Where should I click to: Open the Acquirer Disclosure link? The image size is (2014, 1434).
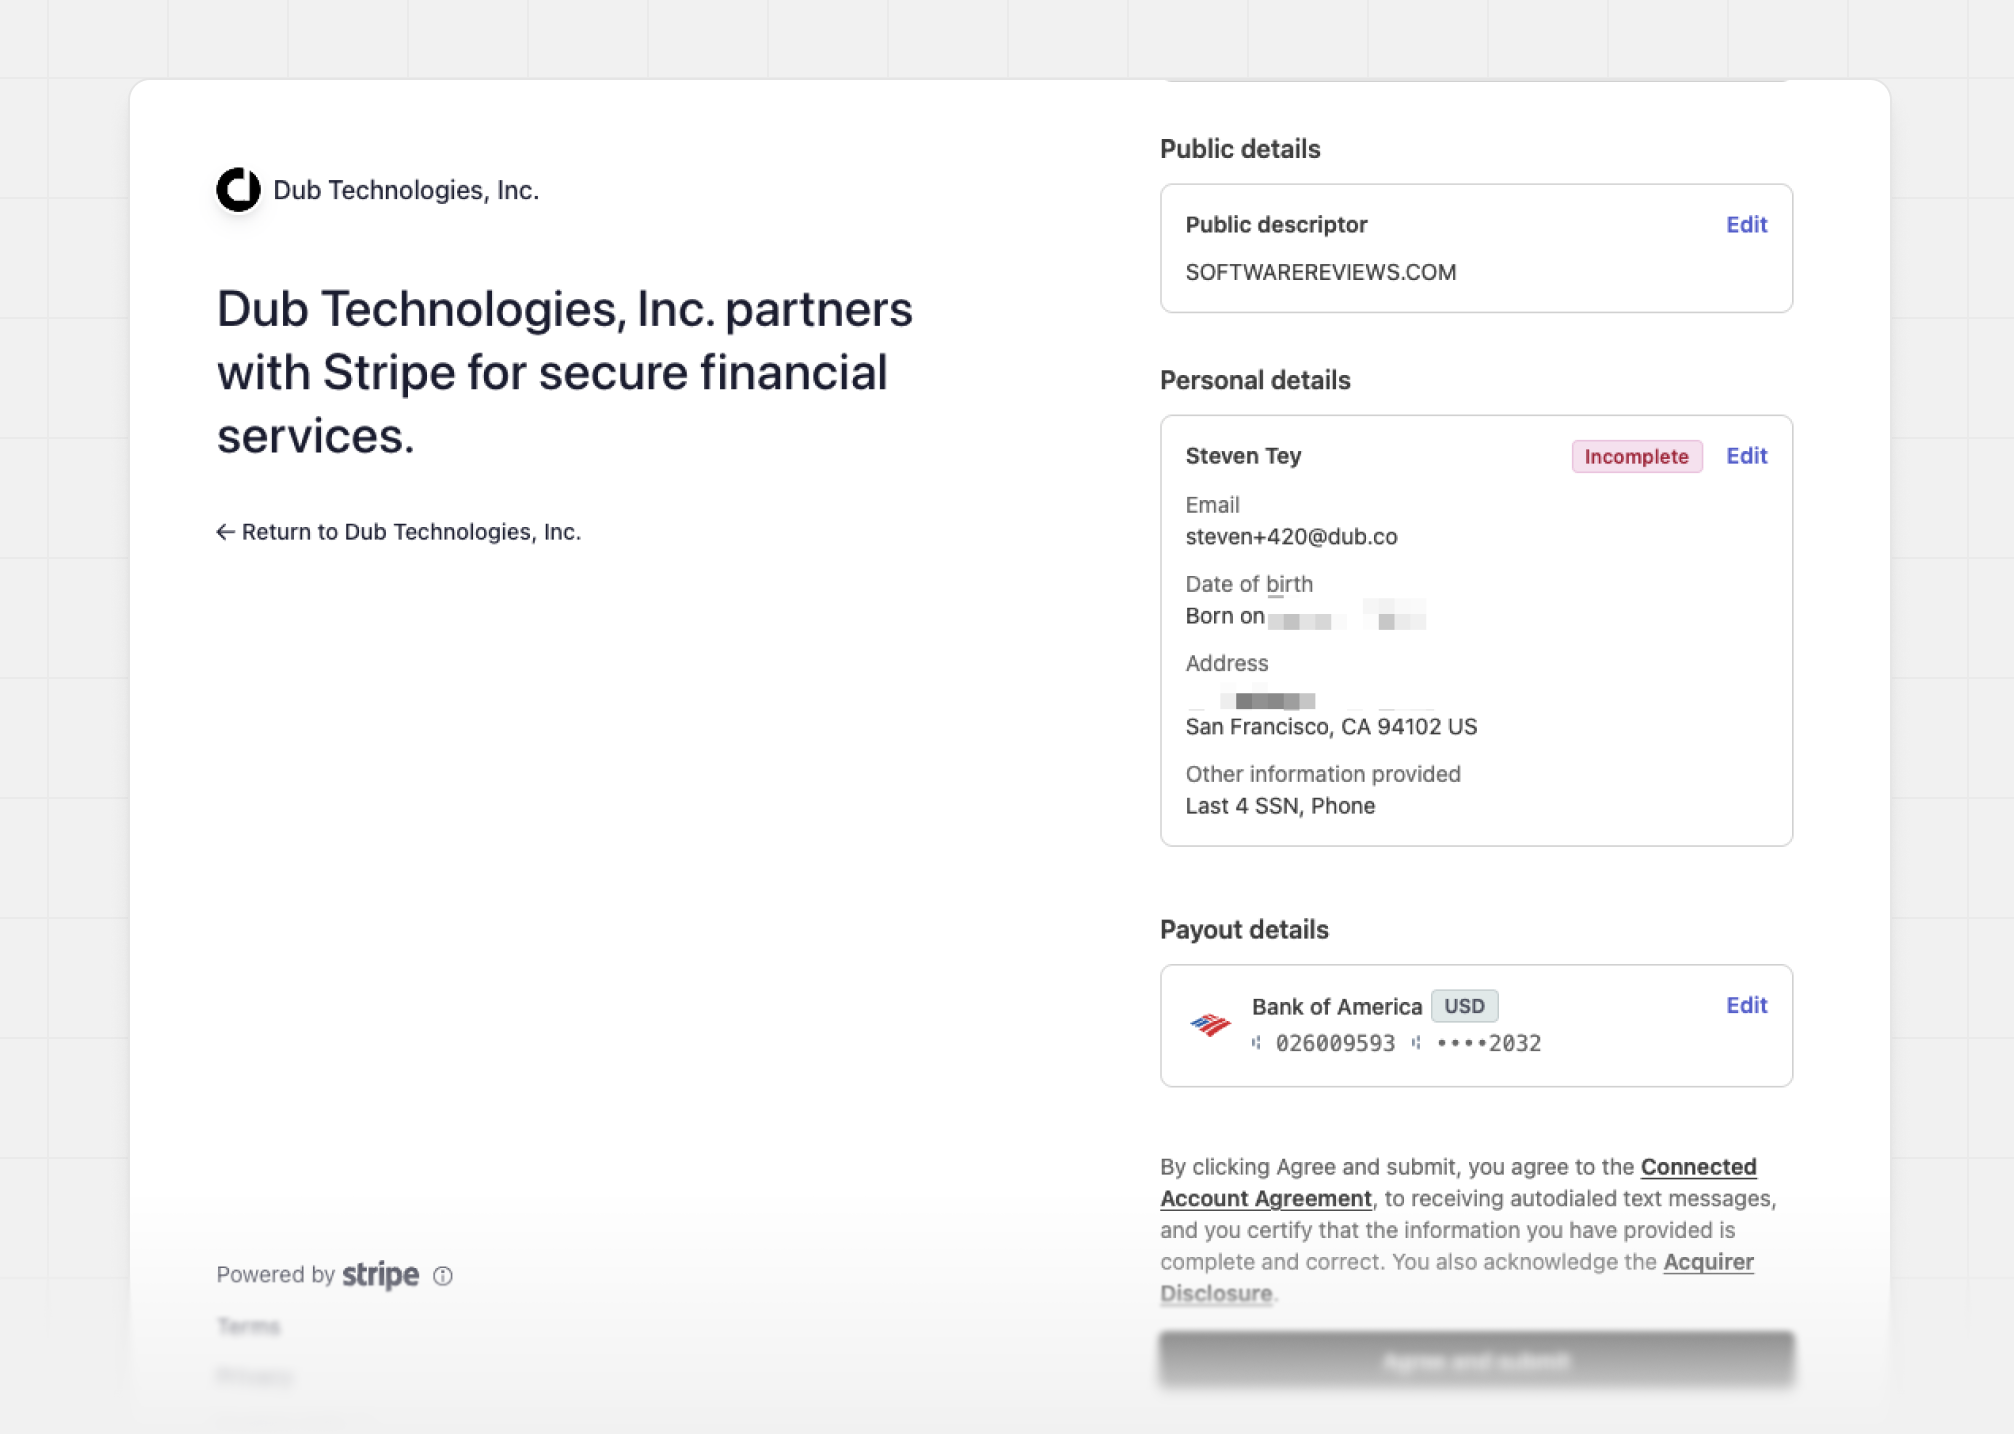tap(1457, 1277)
